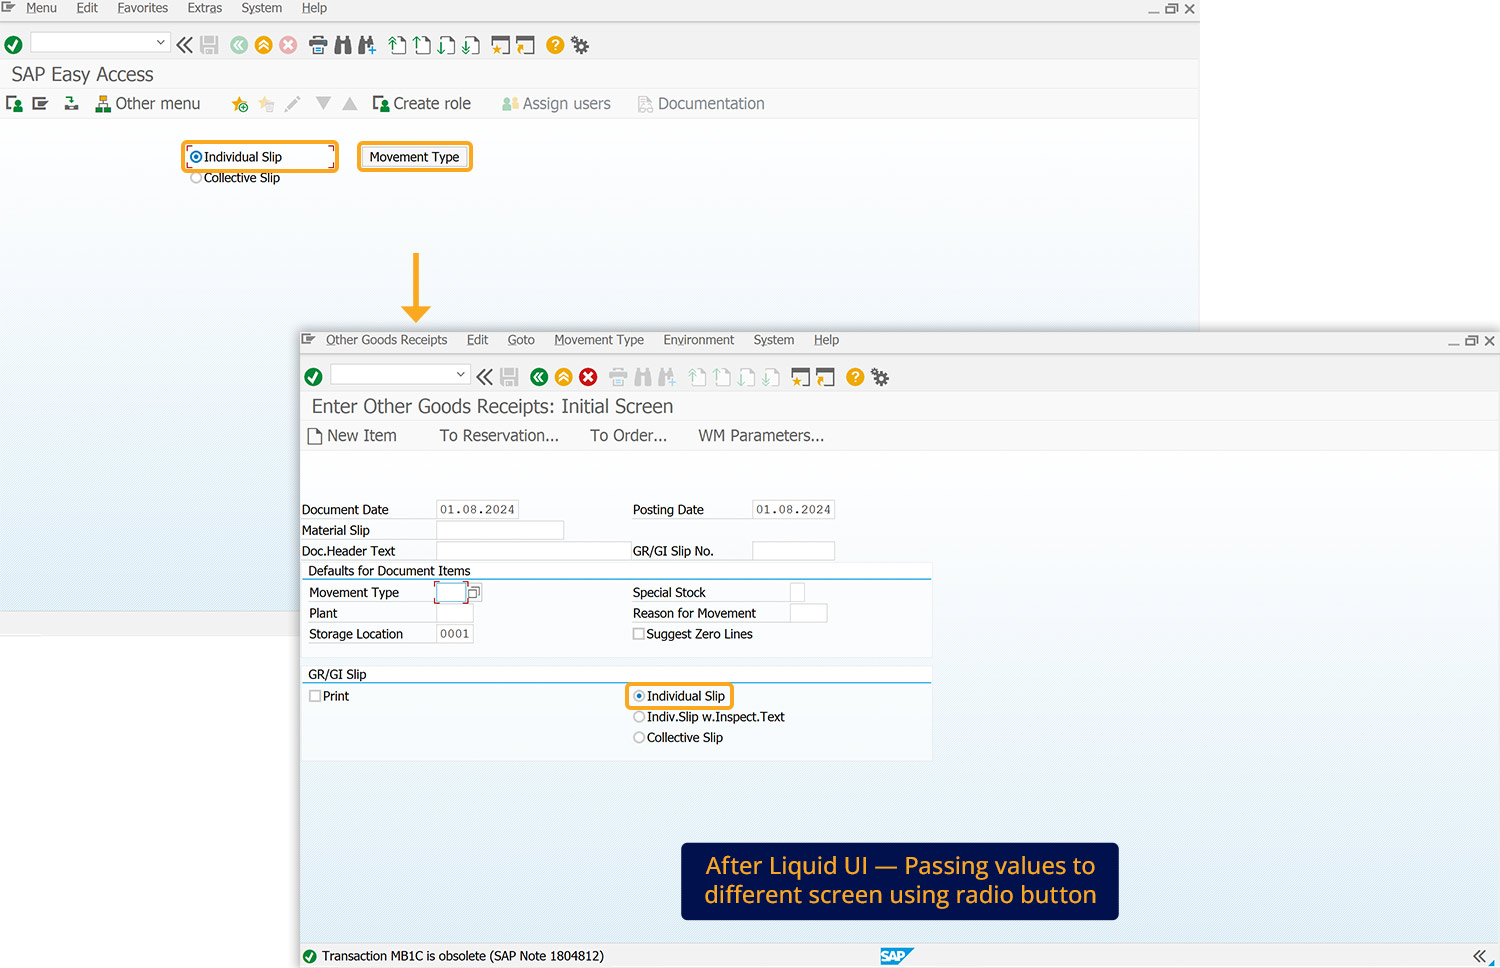Open the Goto menu

pyautogui.click(x=521, y=340)
